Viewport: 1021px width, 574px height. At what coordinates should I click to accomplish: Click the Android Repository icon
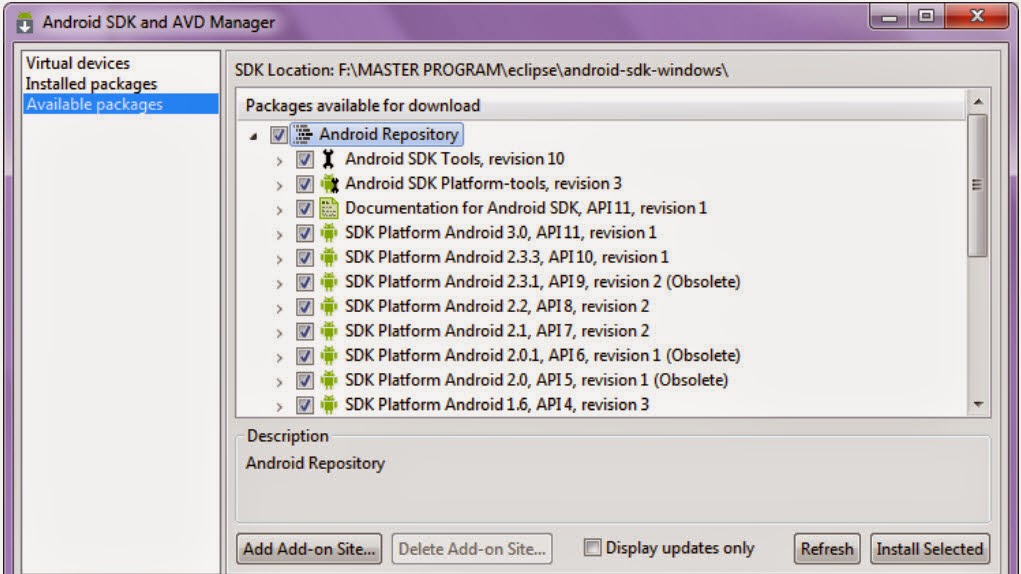pos(303,135)
